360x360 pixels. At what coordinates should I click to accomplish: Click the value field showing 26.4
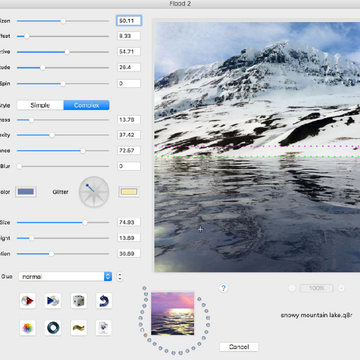129,67
